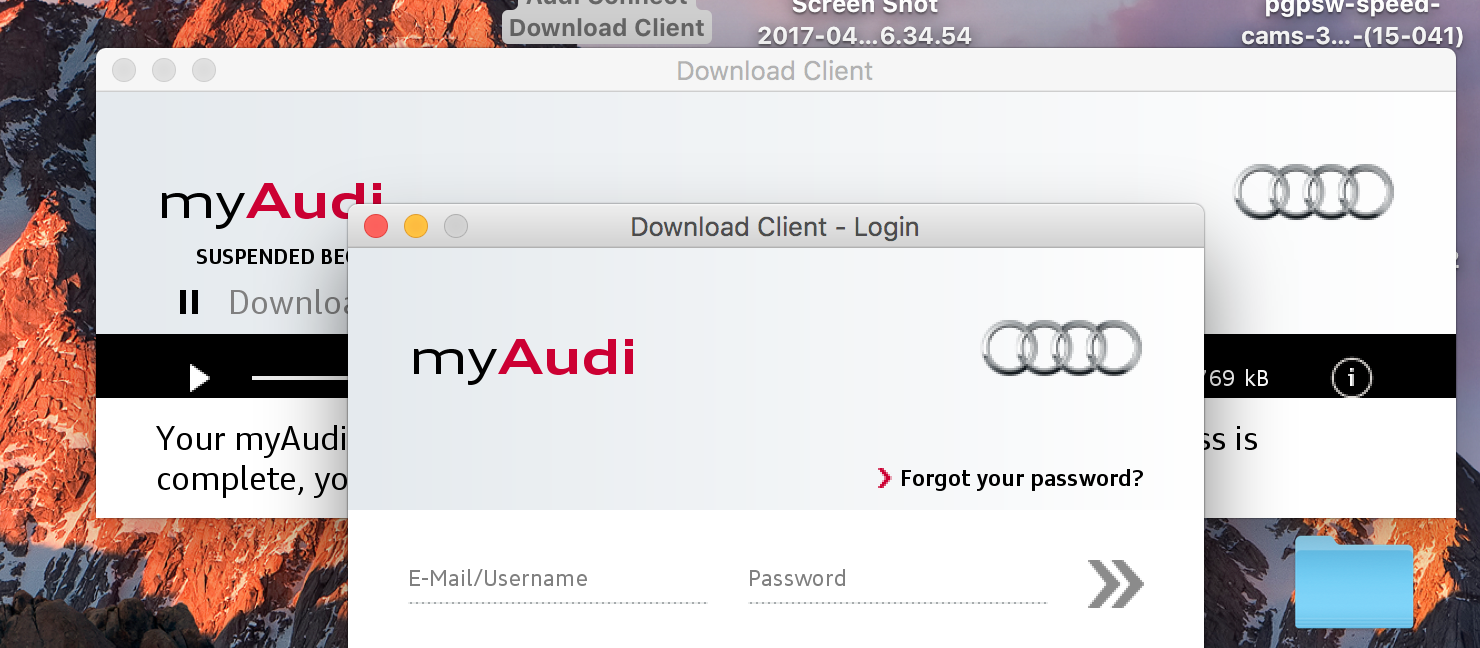Click the myAudi logo in the login dialog
The height and width of the screenshot is (648, 1480).
coord(524,360)
